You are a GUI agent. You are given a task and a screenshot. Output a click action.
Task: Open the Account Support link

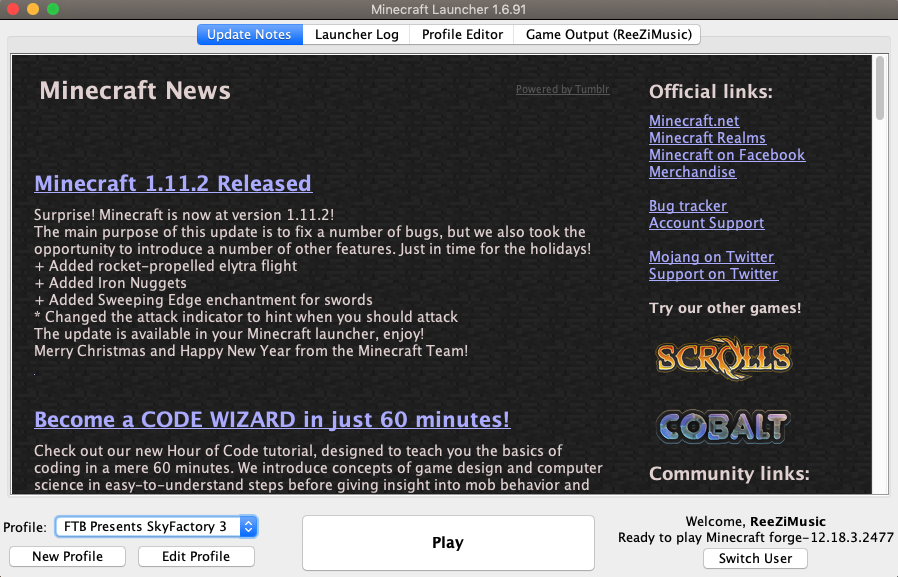706,223
